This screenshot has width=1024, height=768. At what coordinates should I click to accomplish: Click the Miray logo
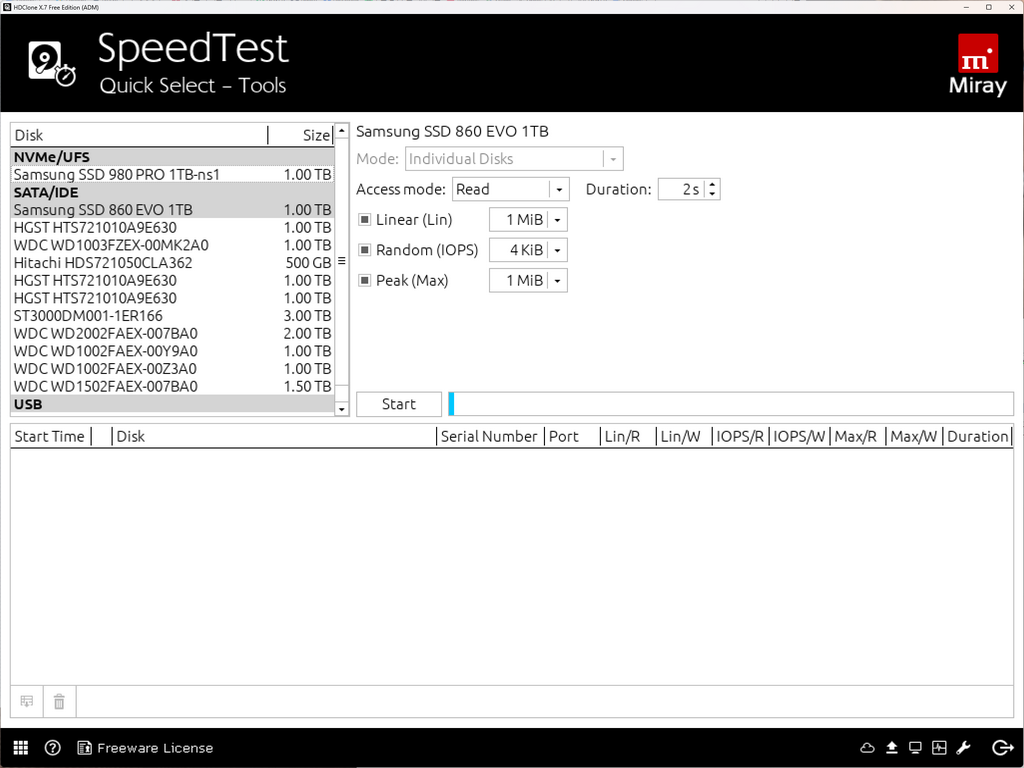(x=978, y=64)
